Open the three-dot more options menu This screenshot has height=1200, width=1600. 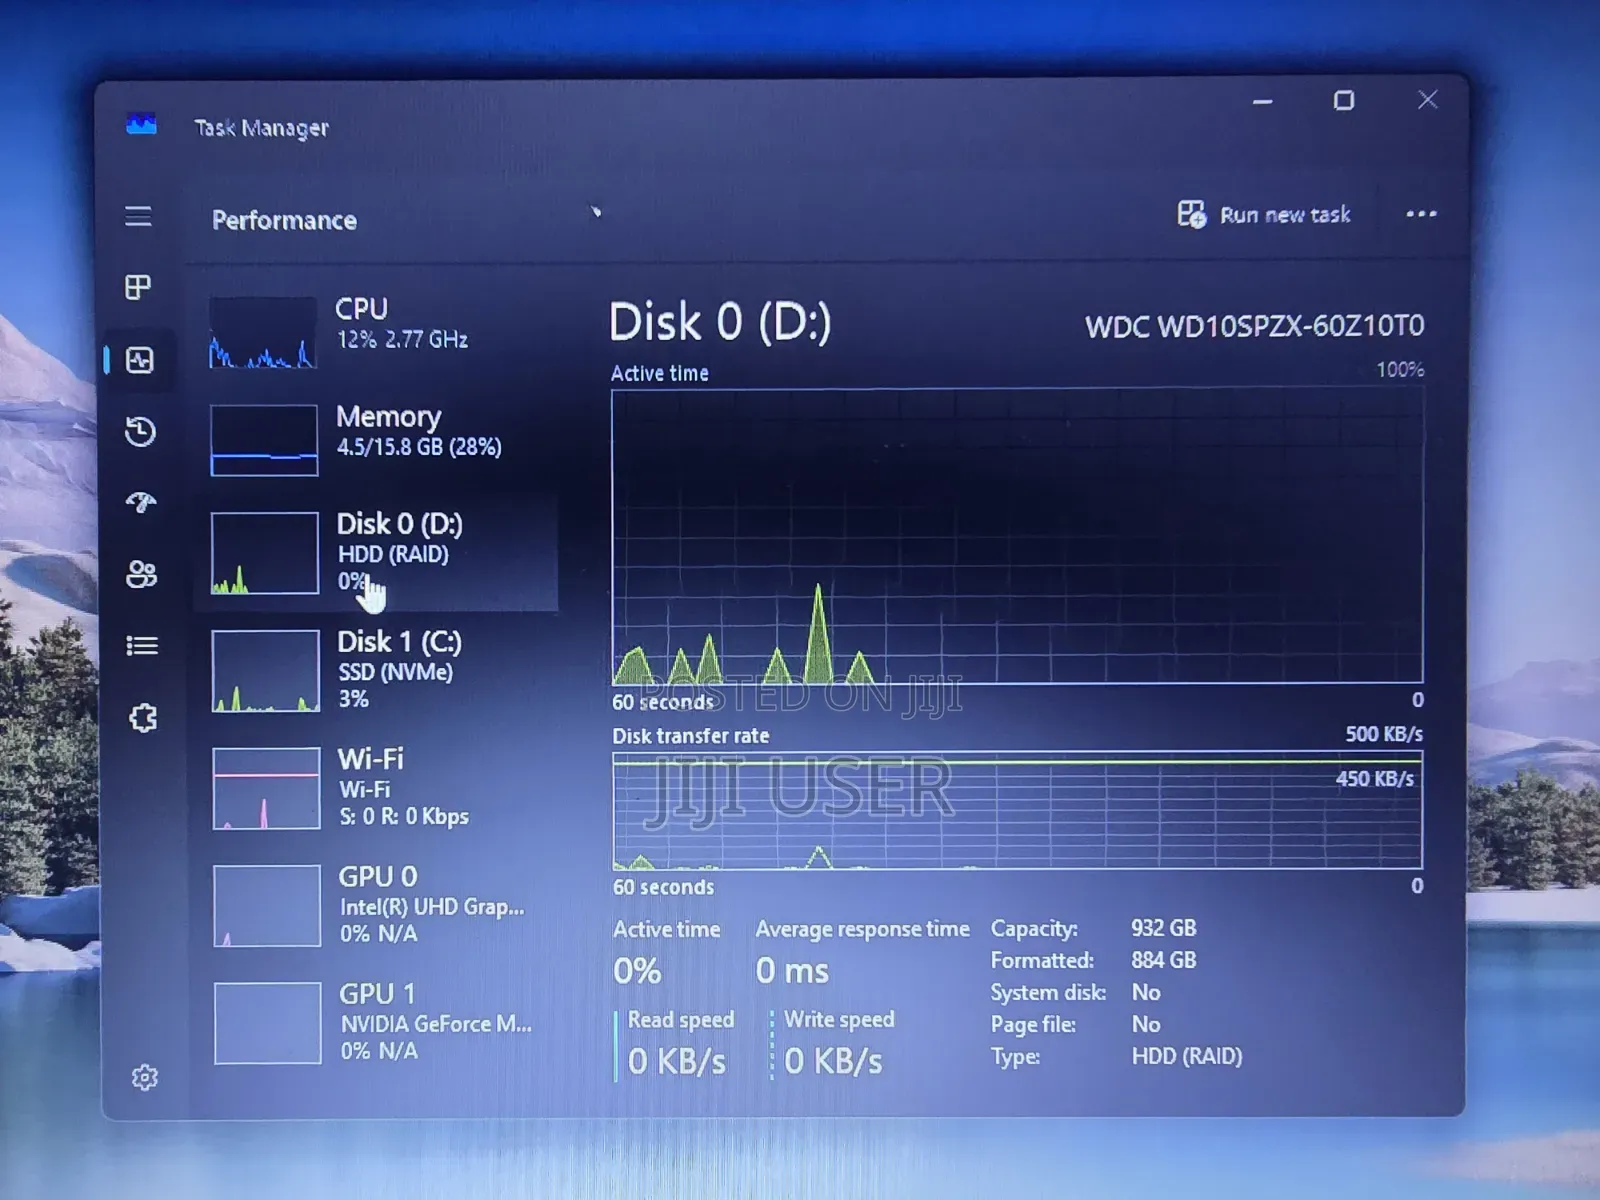pos(1421,214)
